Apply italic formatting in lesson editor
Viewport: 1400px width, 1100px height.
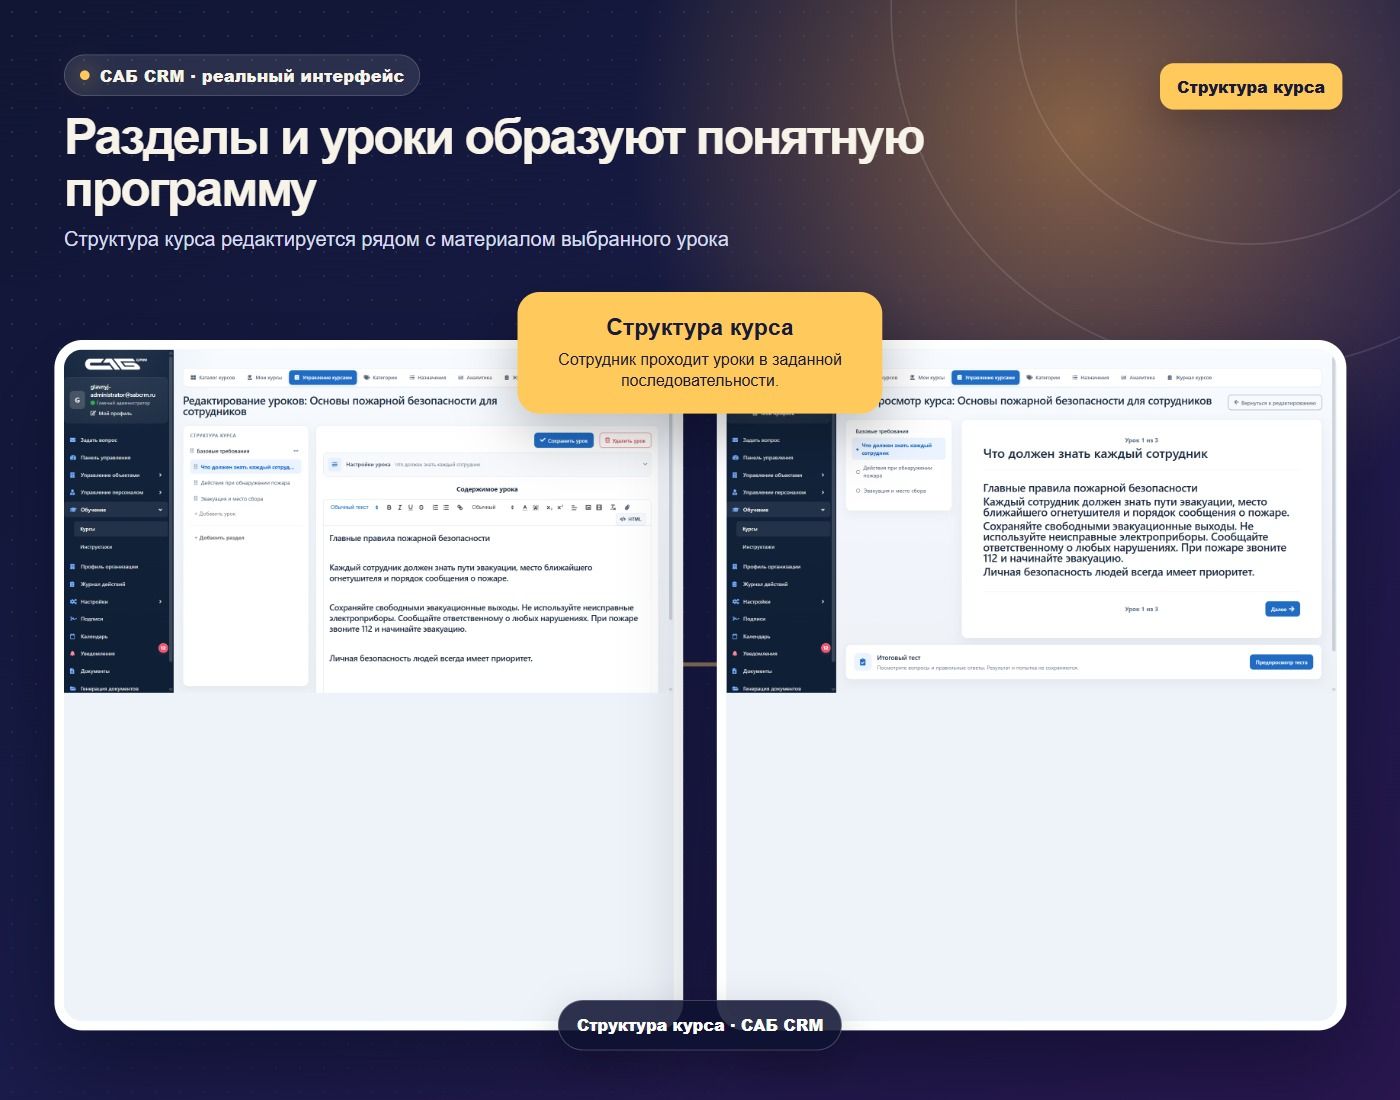click(x=400, y=507)
